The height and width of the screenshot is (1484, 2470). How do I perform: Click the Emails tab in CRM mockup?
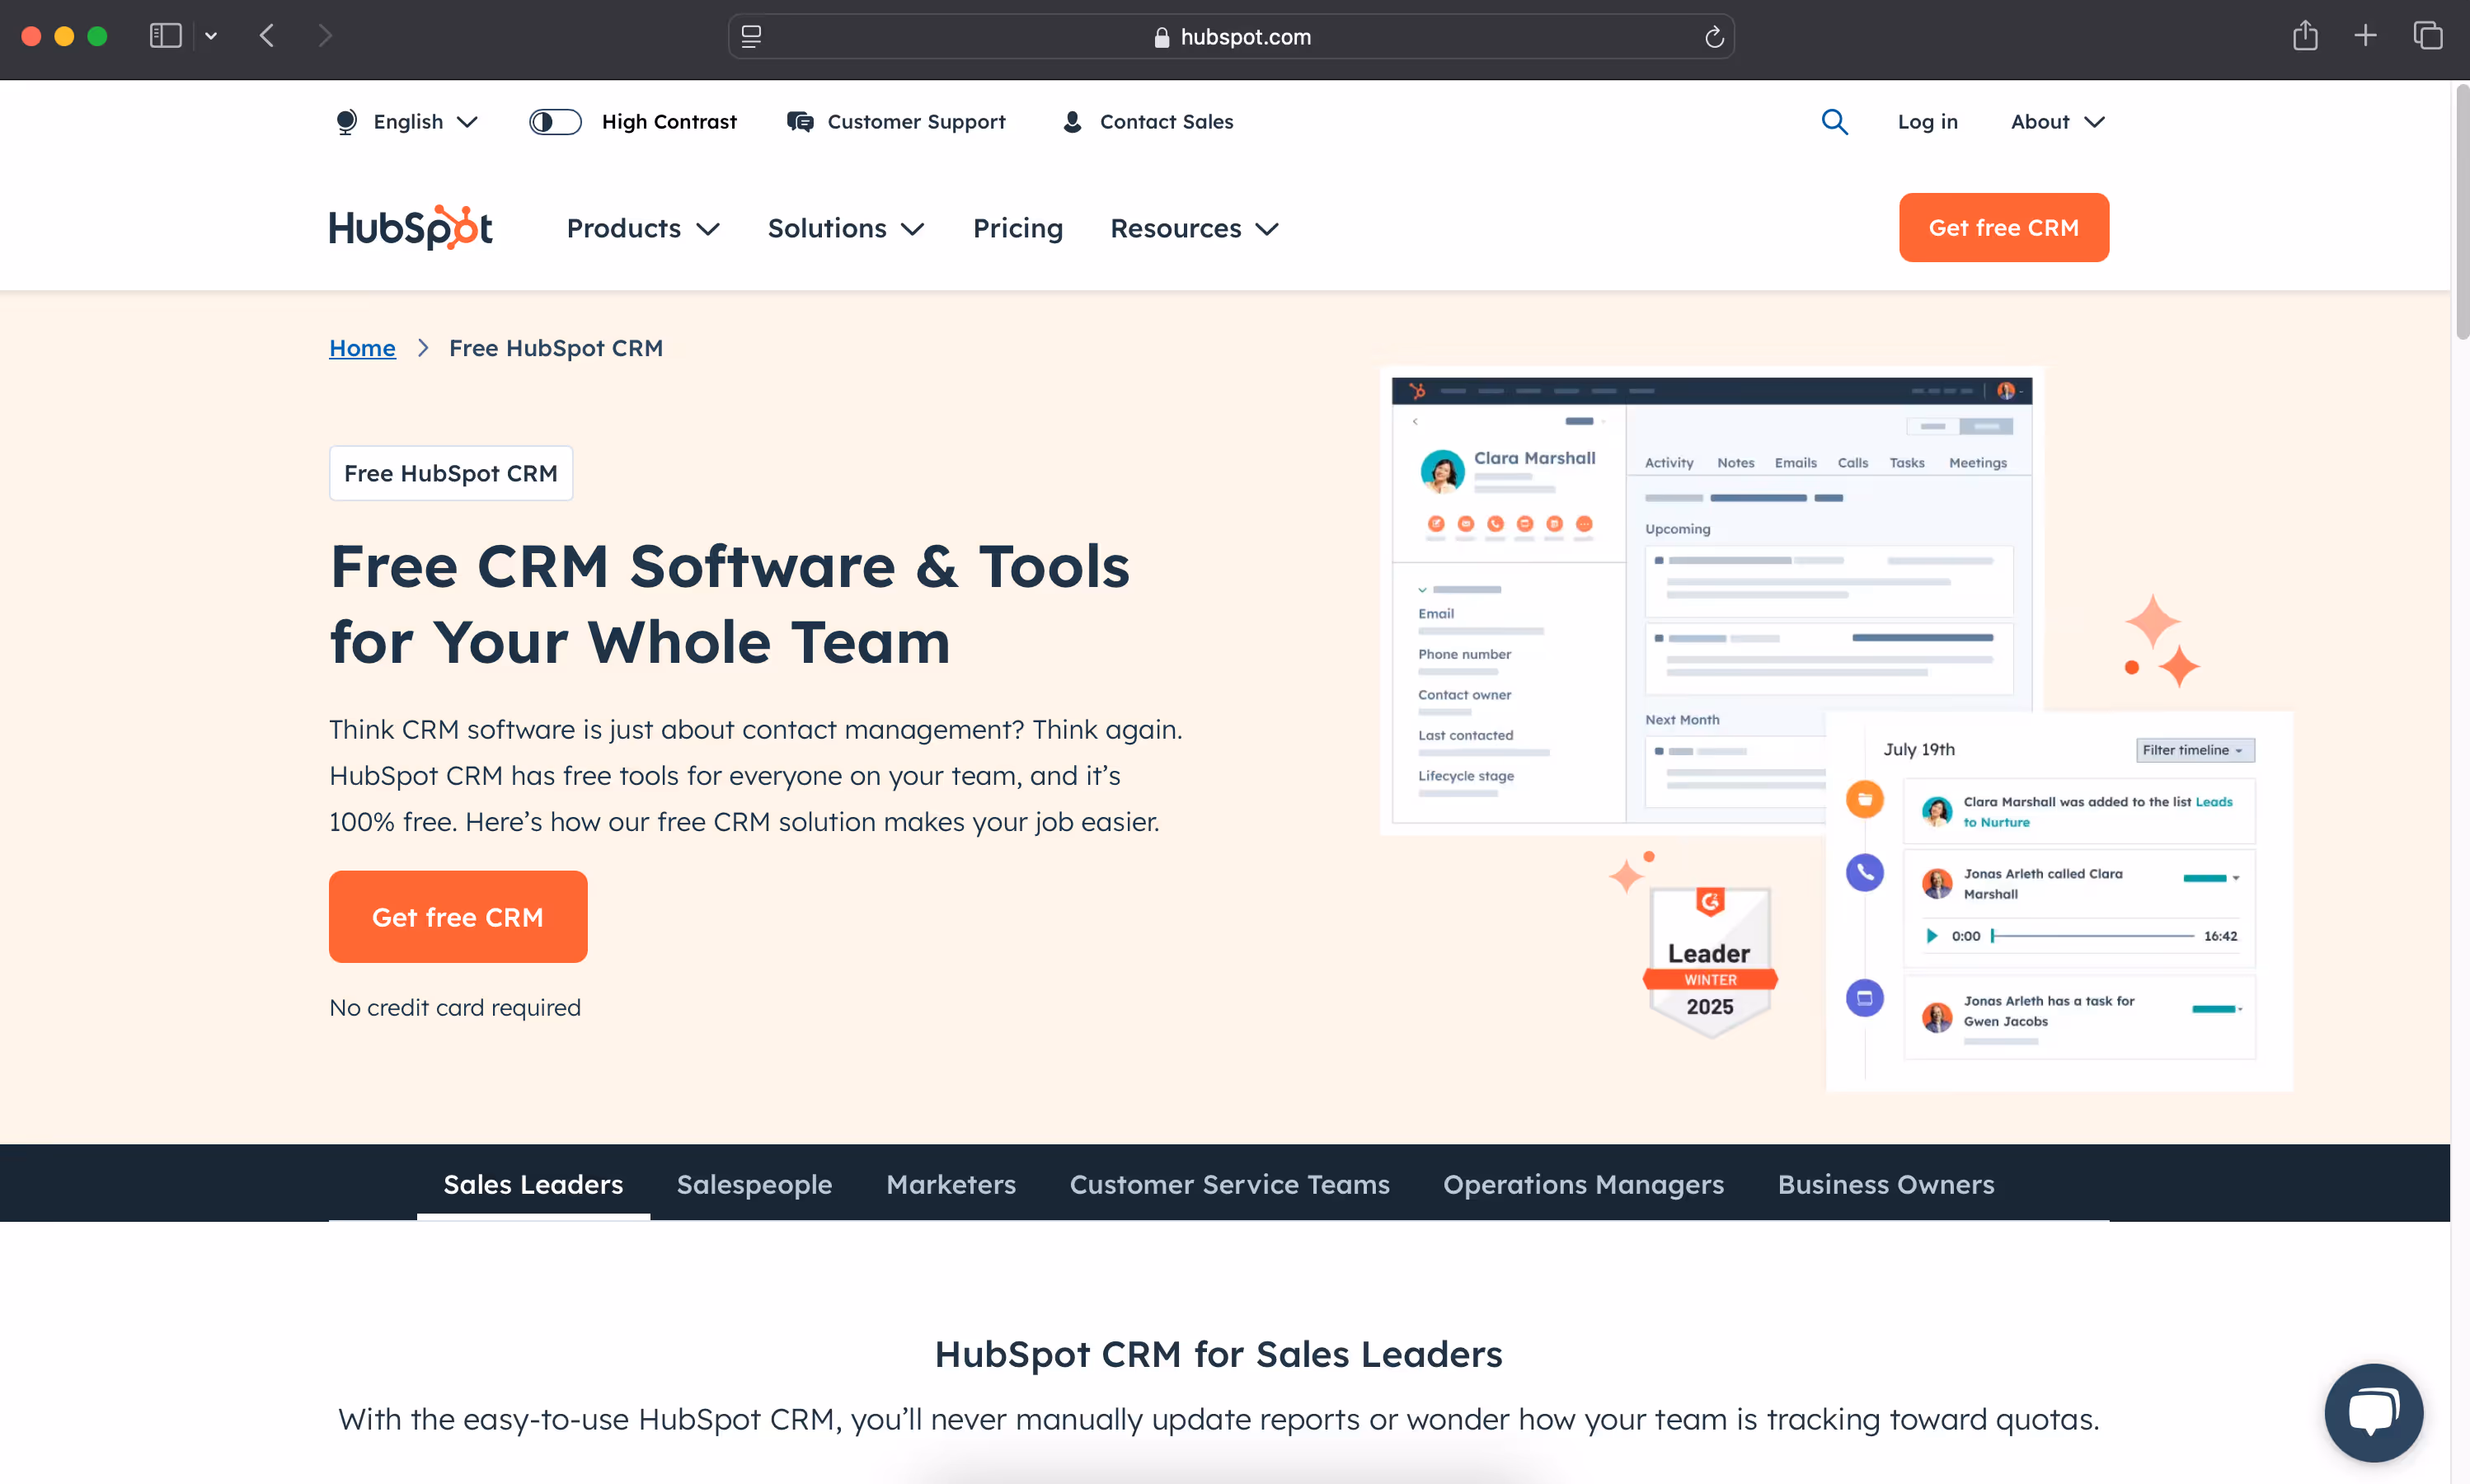point(1795,463)
